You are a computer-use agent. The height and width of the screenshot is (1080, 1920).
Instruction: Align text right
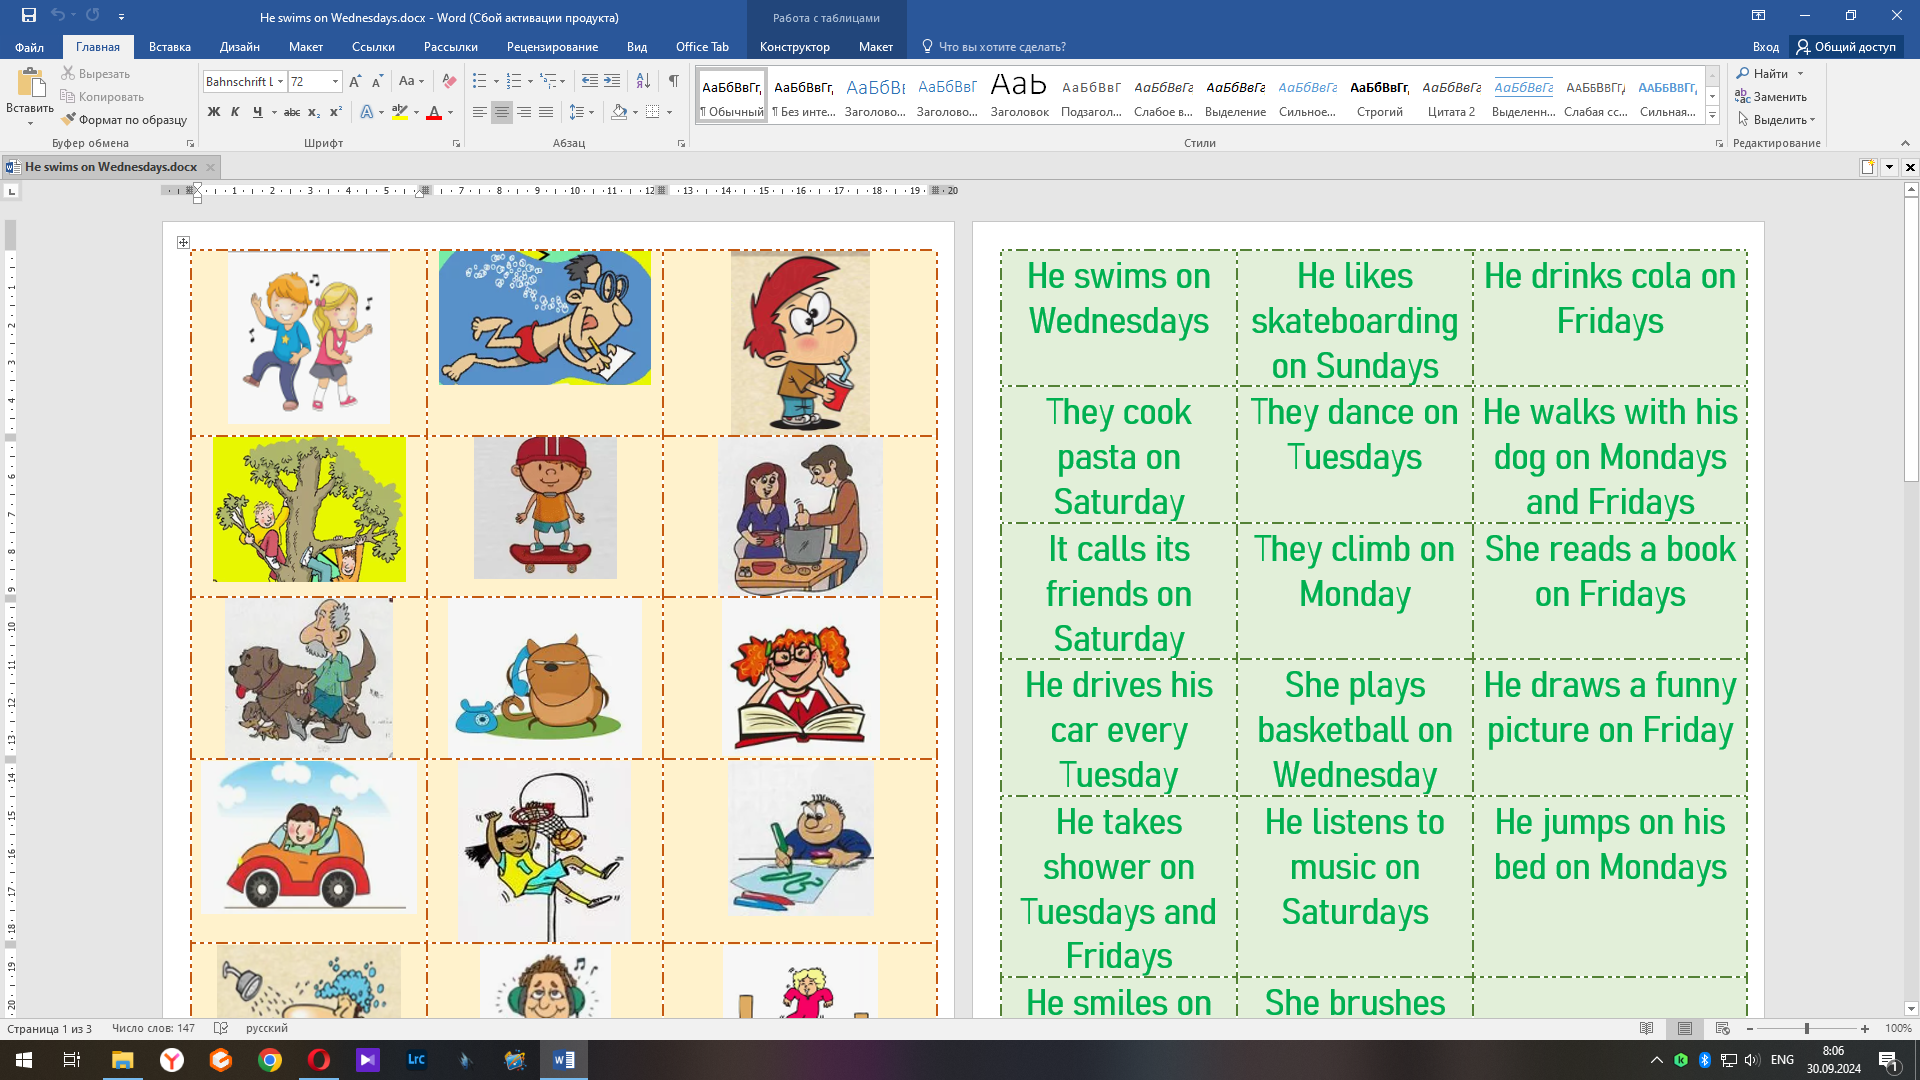click(524, 112)
